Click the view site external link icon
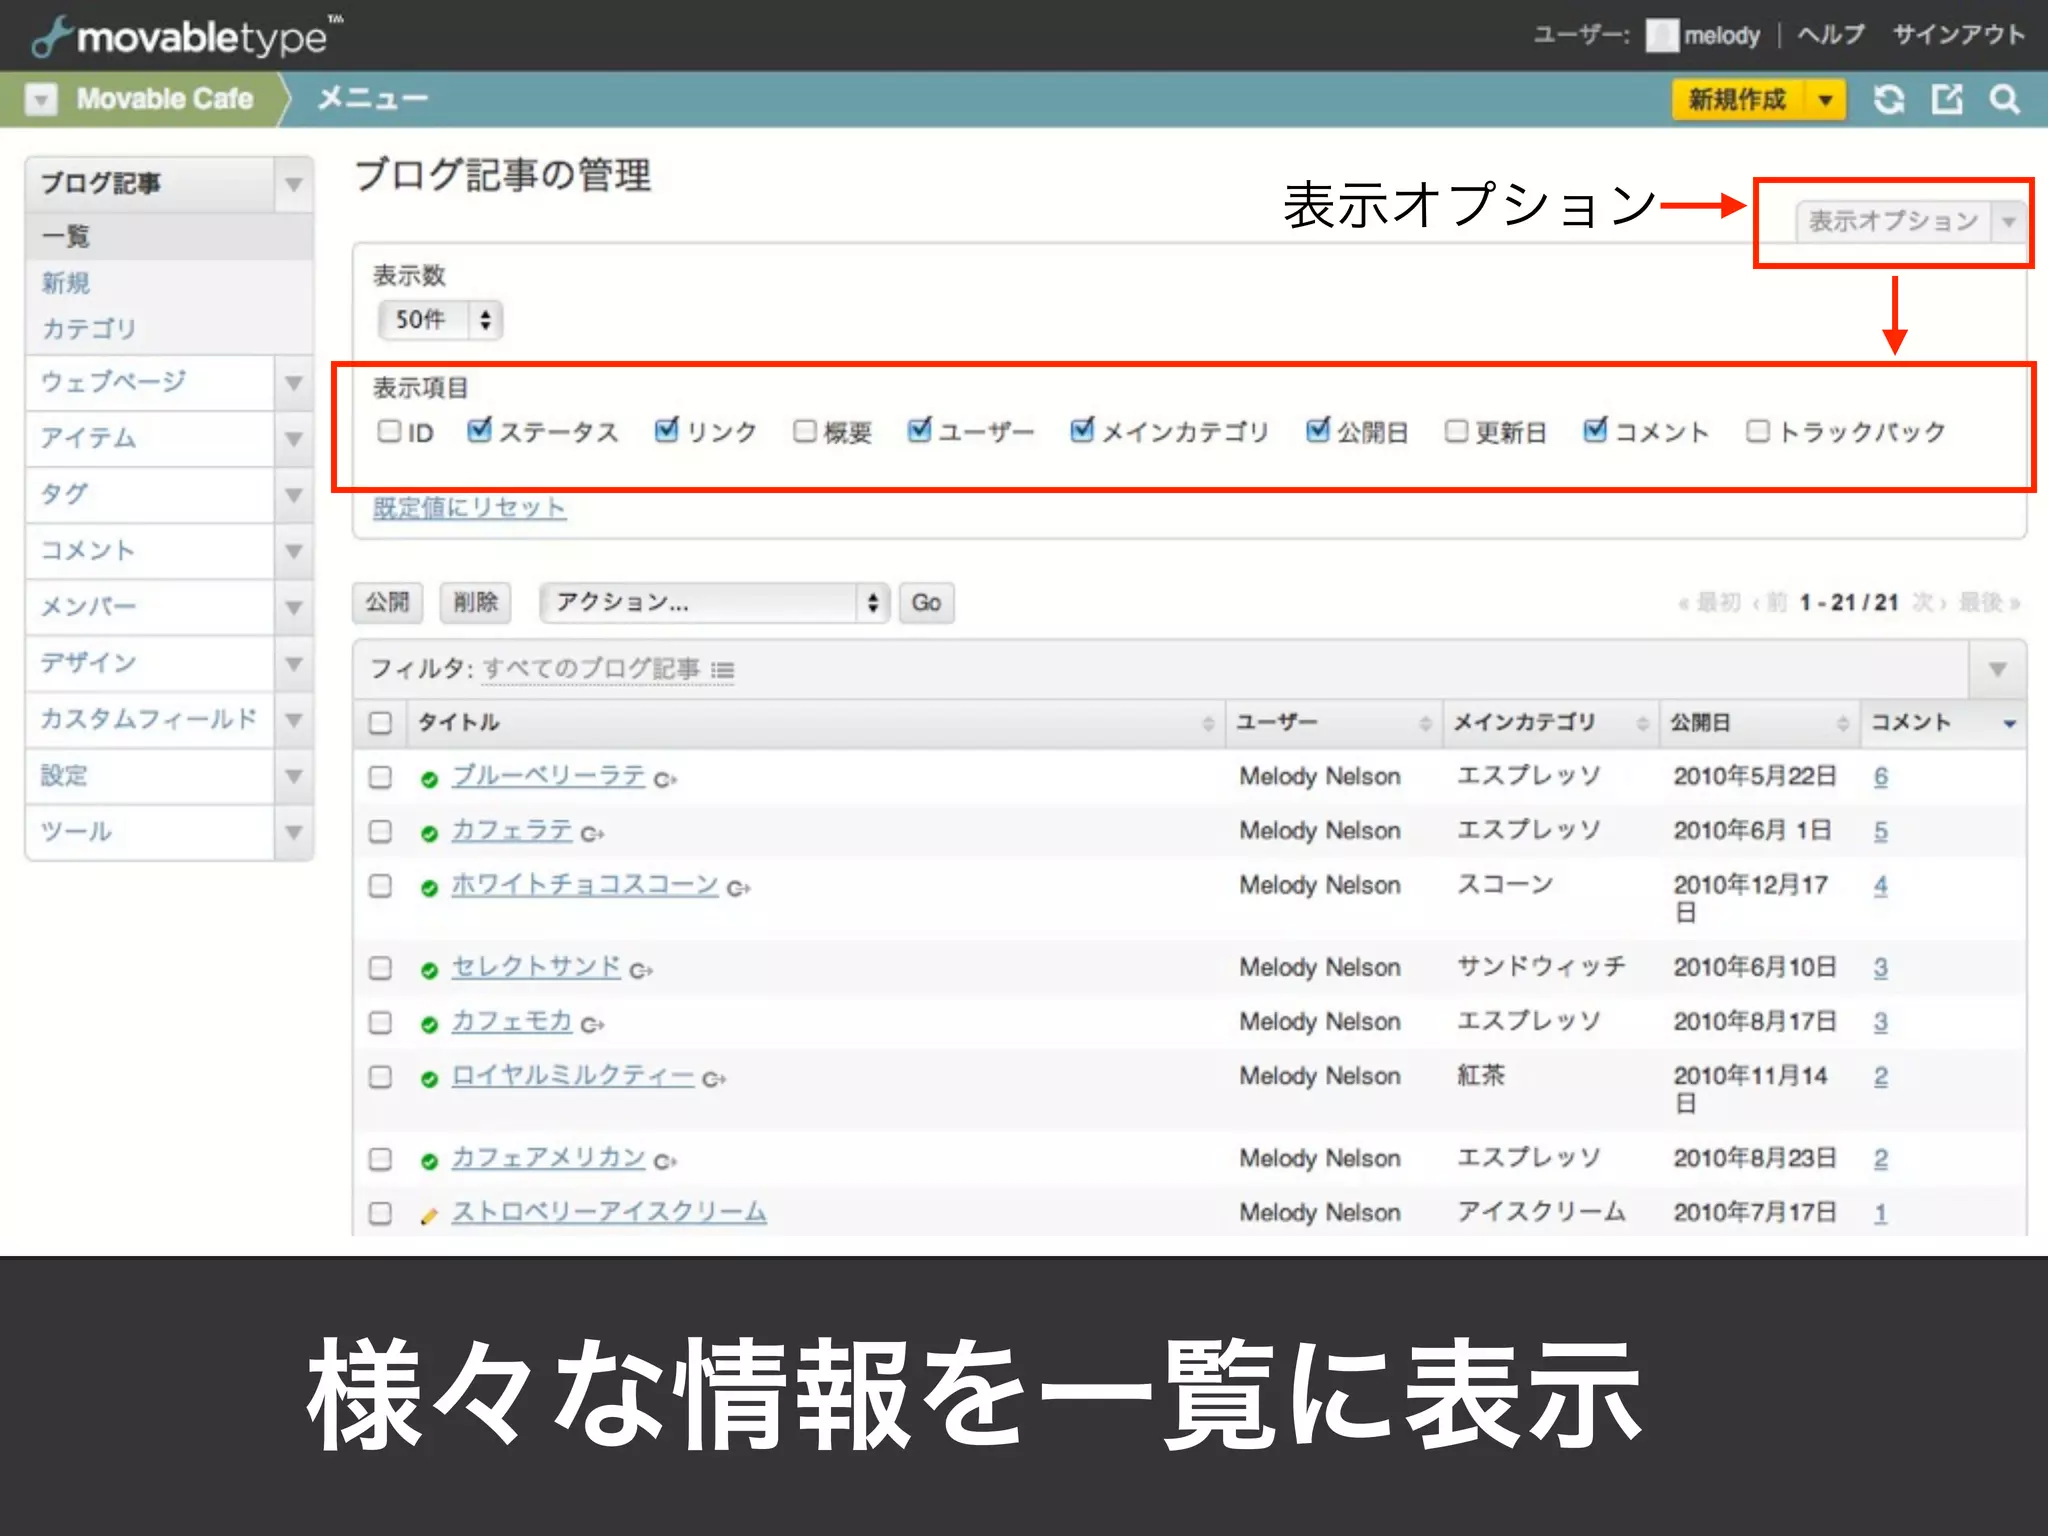 pyautogui.click(x=1946, y=99)
